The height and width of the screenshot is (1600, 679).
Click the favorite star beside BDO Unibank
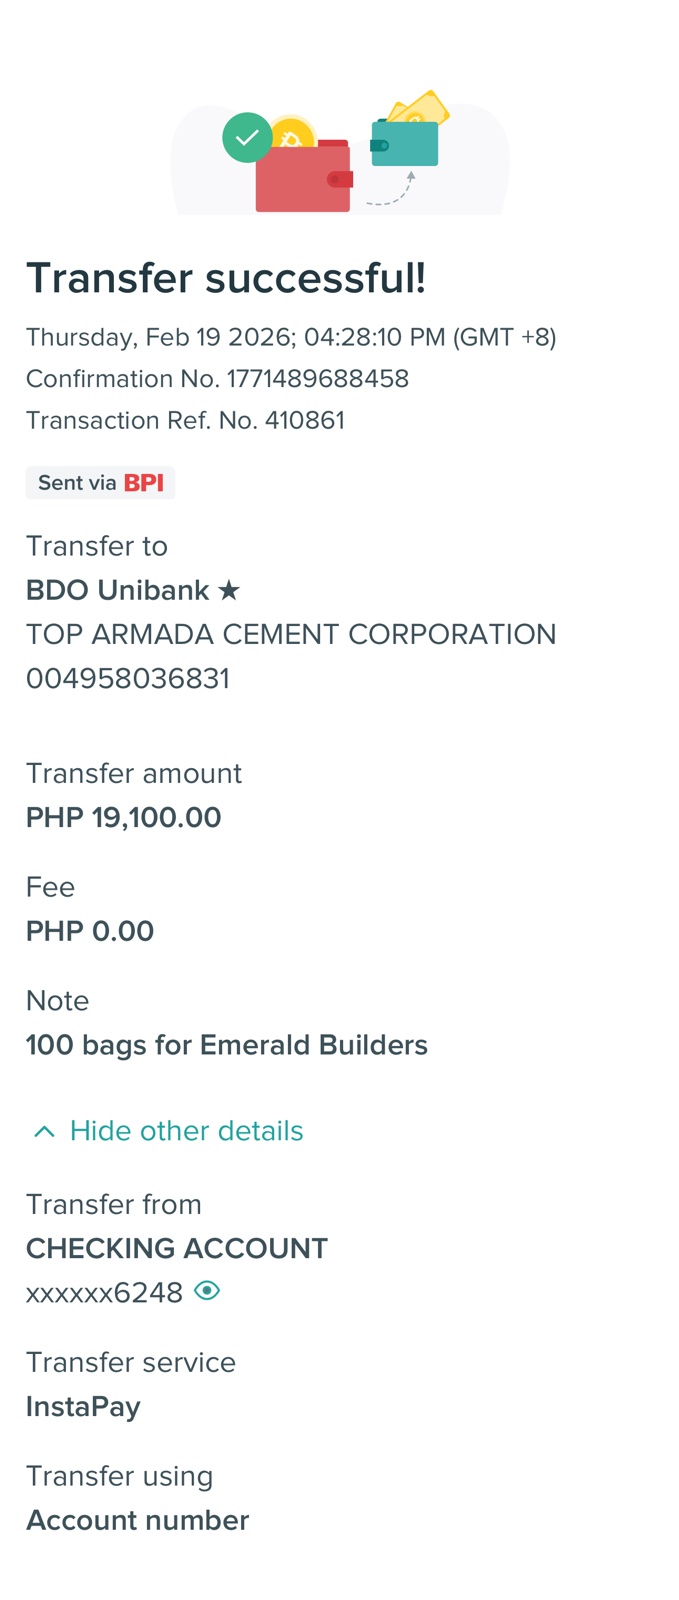[229, 590]
